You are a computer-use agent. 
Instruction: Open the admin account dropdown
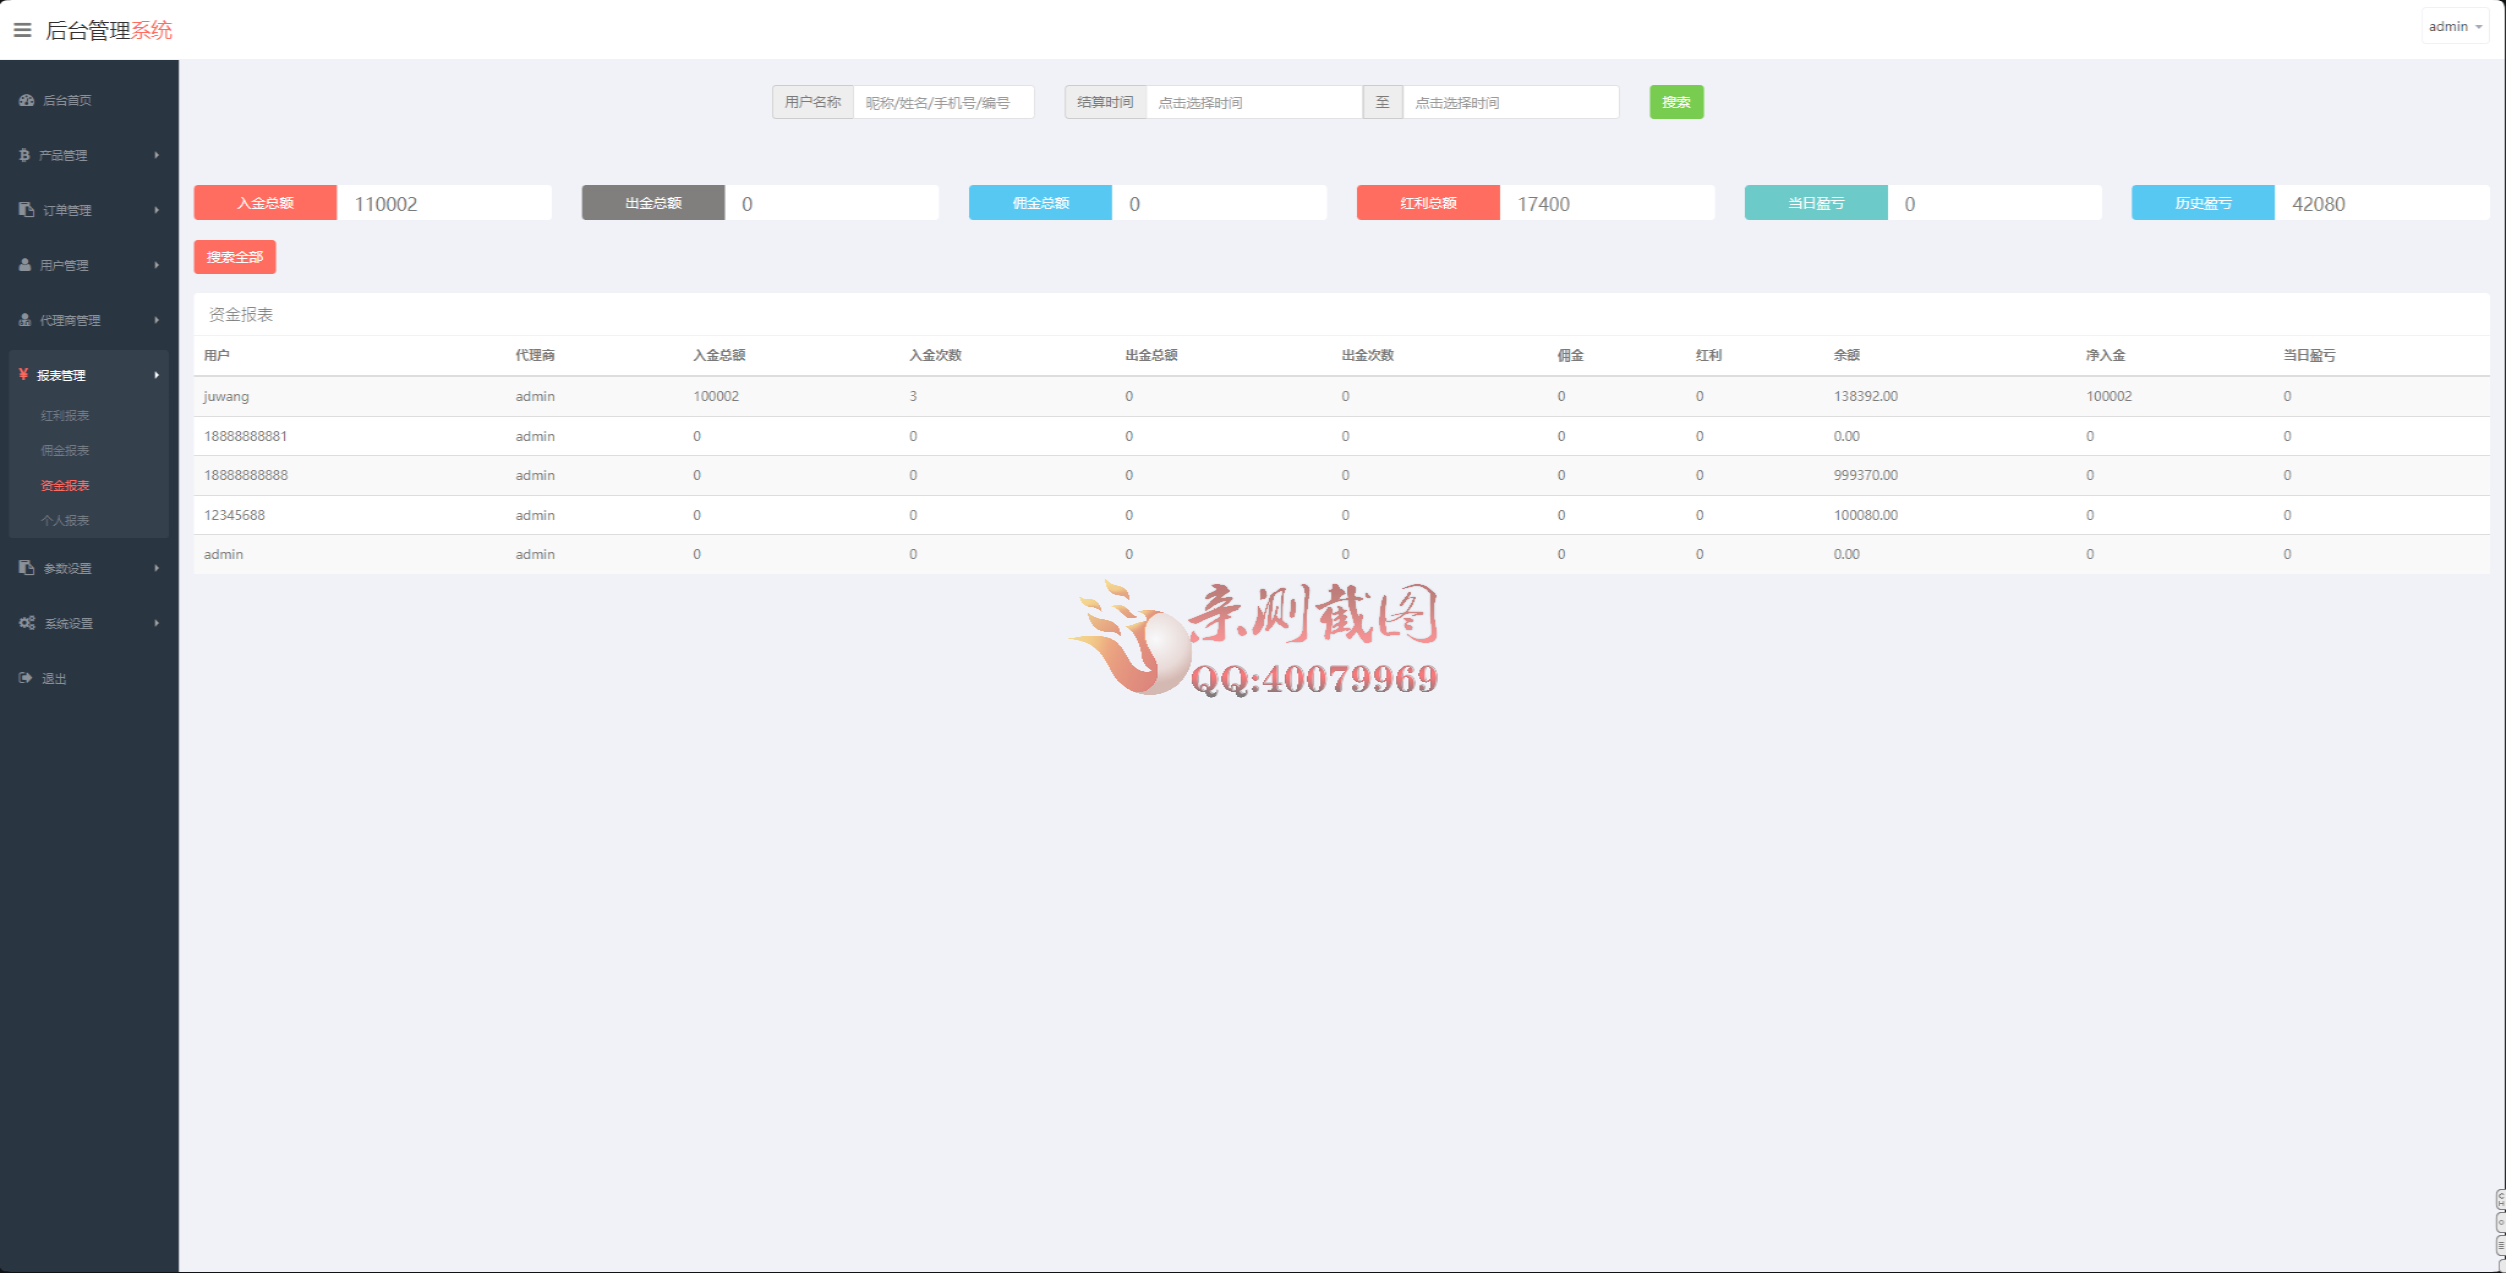pos(2454,25)
